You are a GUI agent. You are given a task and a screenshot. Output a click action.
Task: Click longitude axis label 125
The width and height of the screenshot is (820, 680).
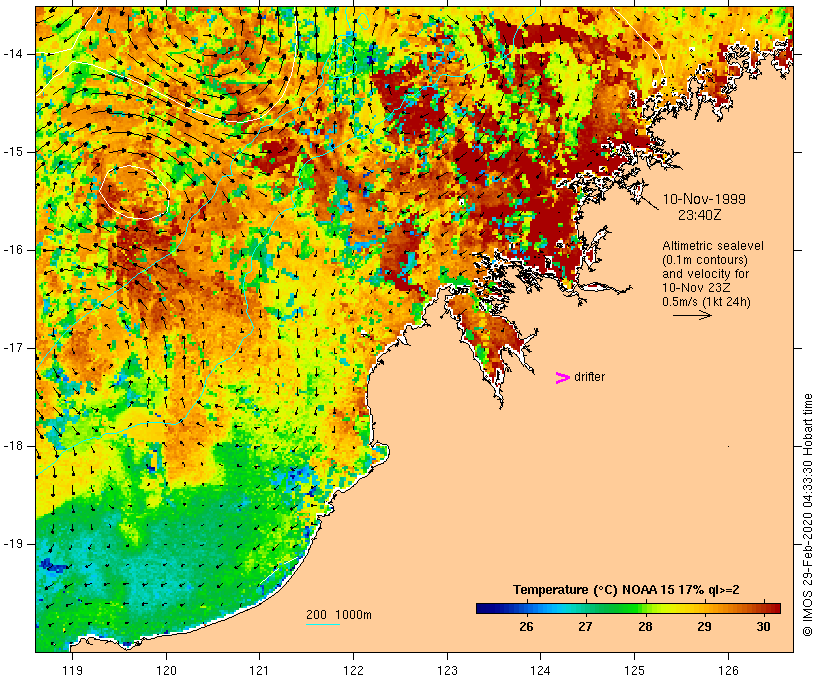(635, 670)
